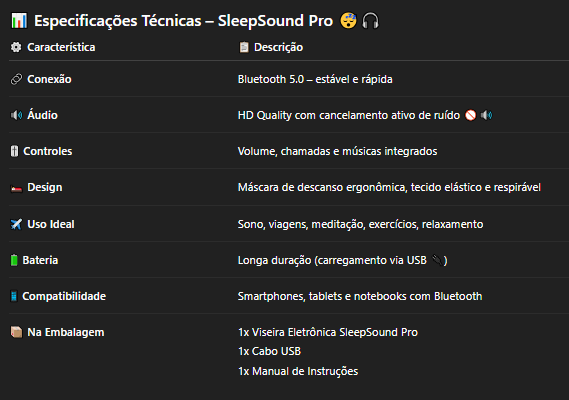This screenshot has height=400, width=569.
Task: Click the 1x Cabo USB line
Action: pos(269,351)
